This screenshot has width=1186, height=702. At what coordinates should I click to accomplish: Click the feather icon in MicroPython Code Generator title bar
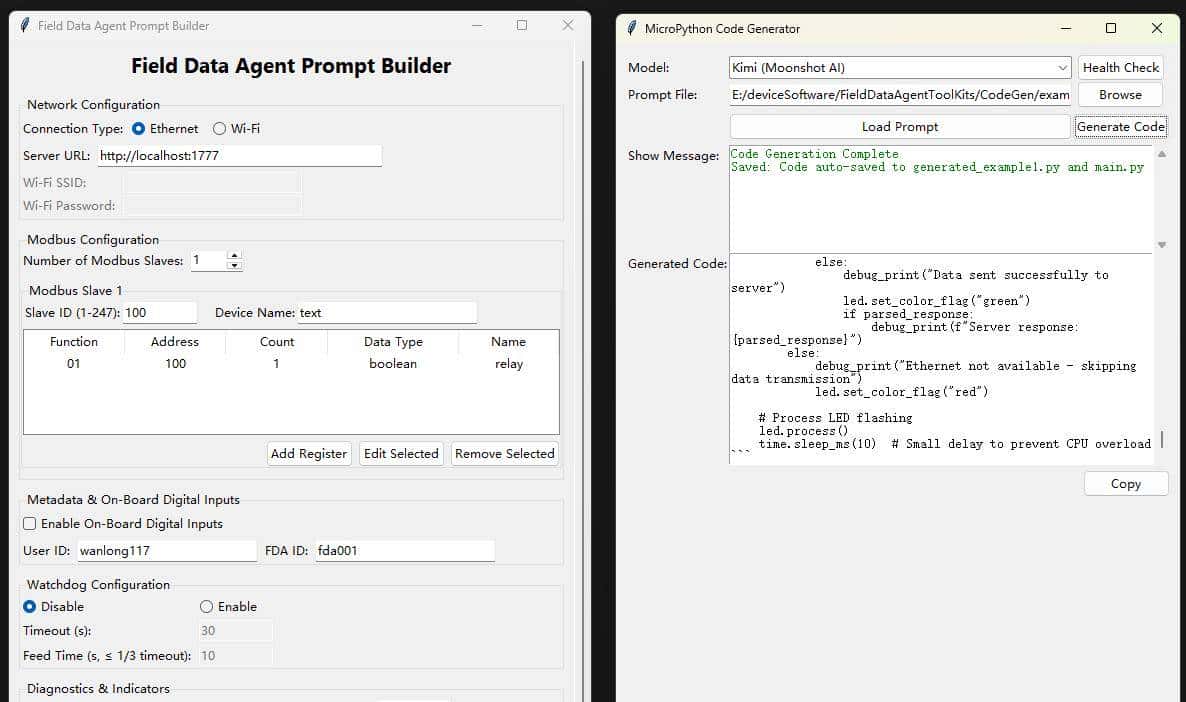pos(631,29)
